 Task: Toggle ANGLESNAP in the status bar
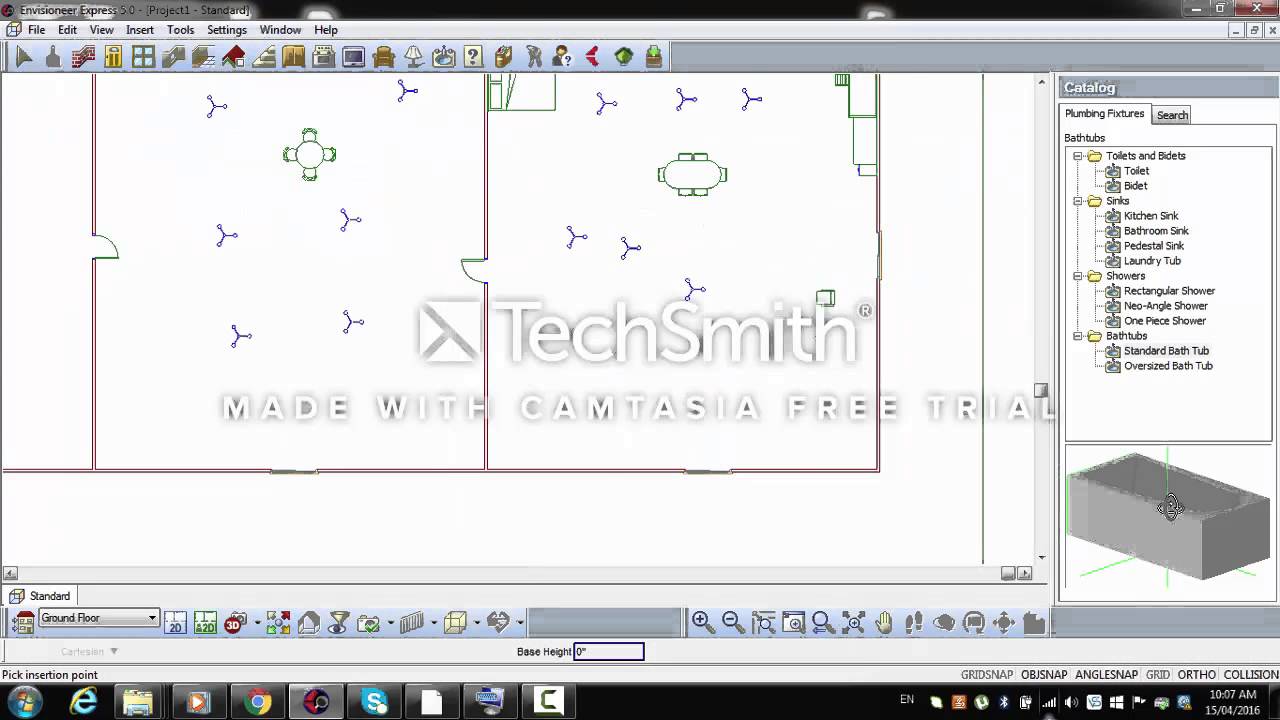coord(1107,675)
